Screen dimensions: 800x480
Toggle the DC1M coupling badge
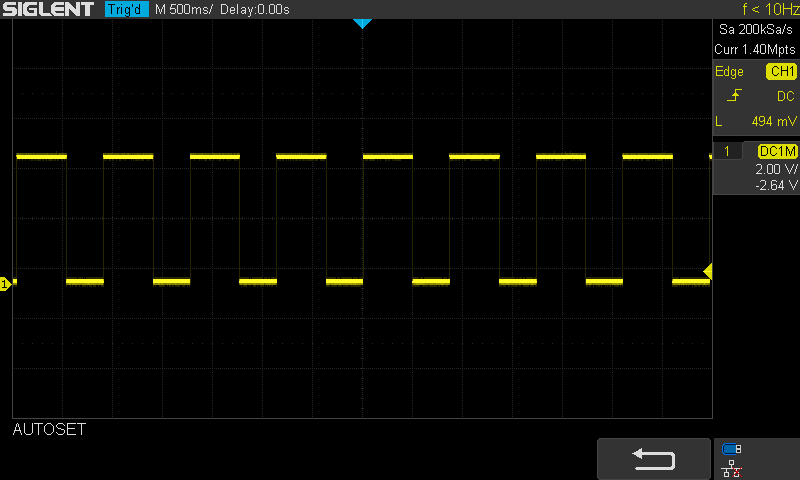(778, 151)
